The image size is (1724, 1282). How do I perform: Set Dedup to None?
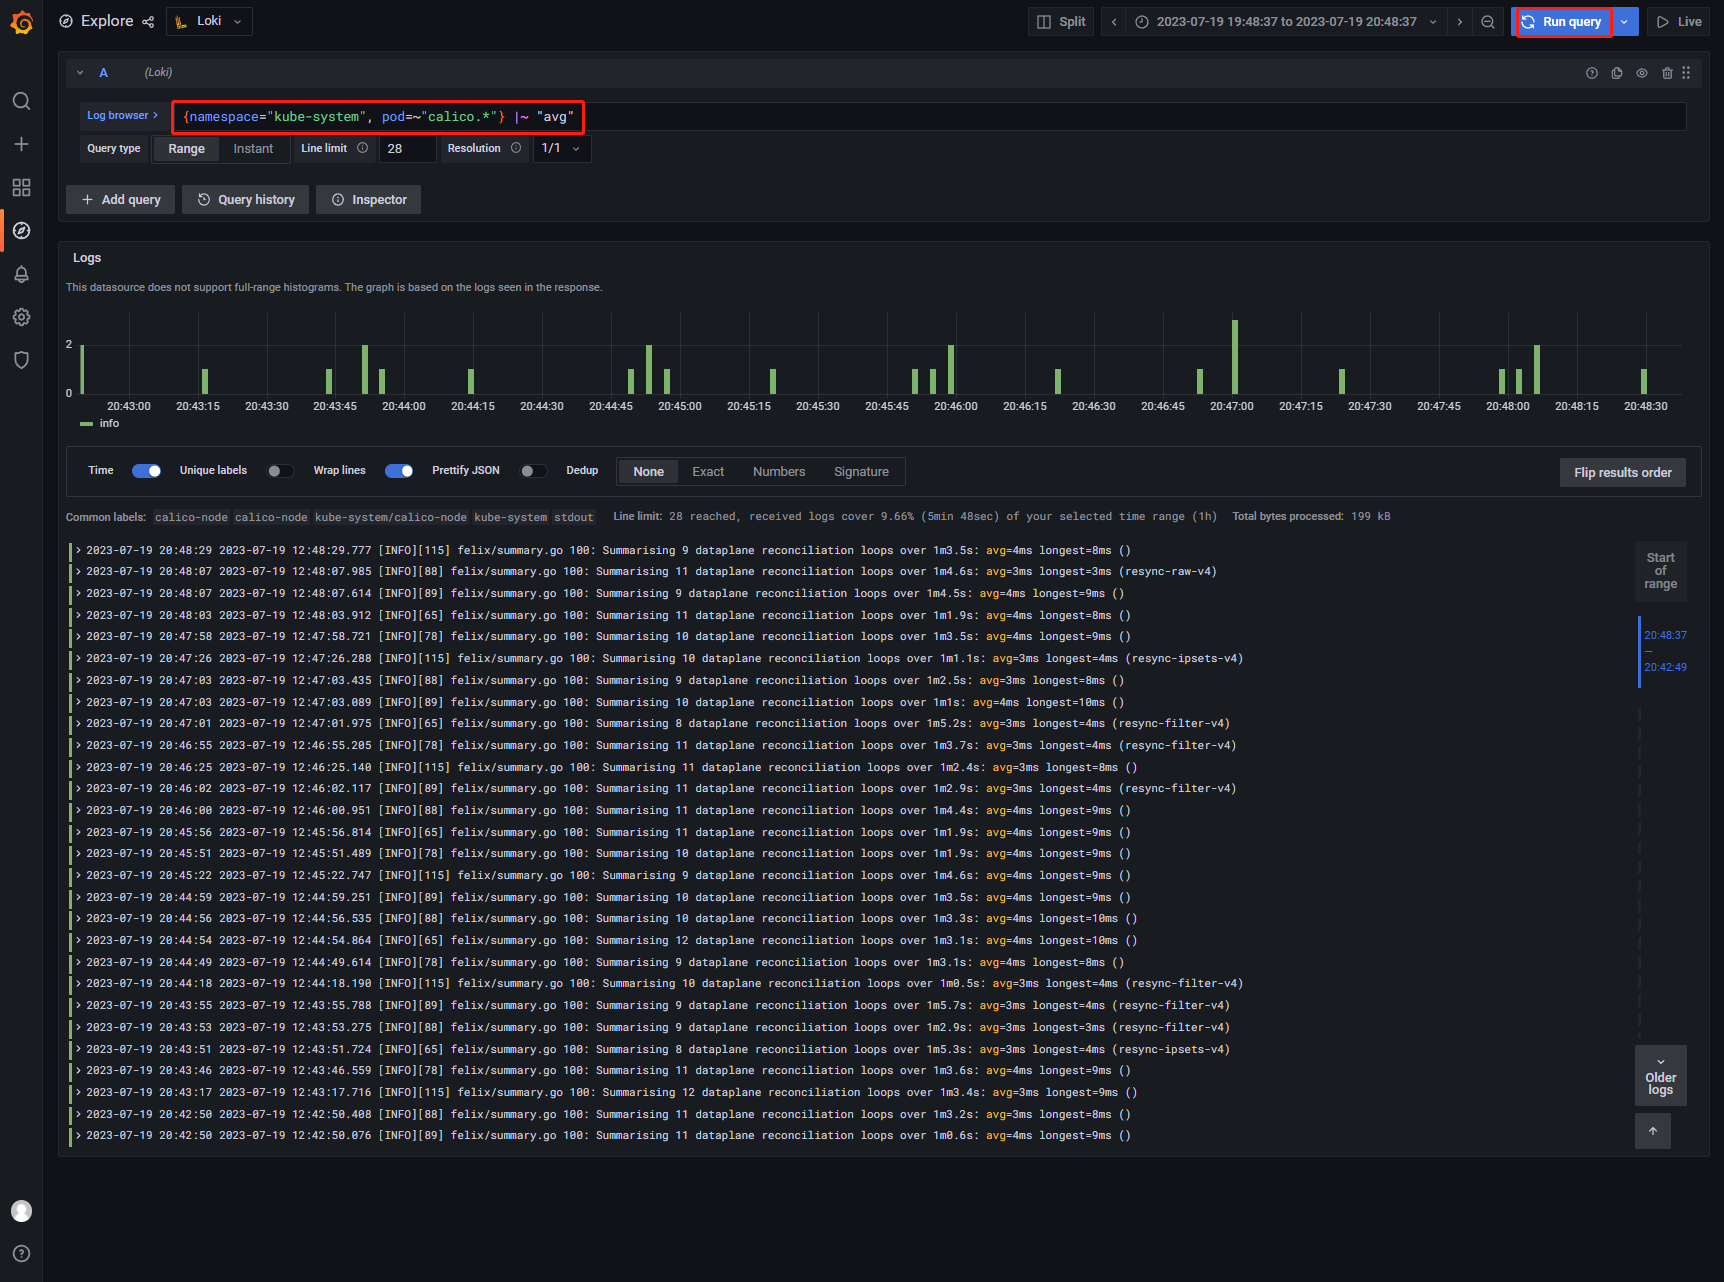point(648,472)
